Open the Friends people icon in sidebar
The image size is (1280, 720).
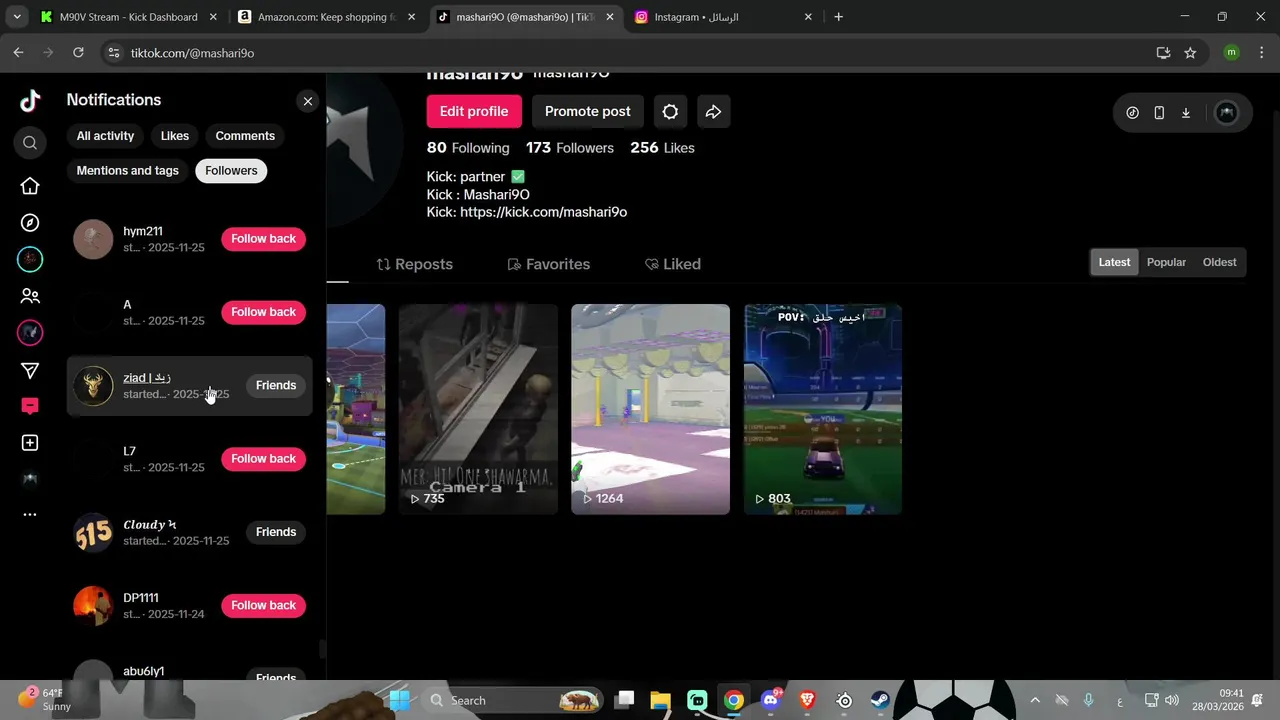click(30, 296)
